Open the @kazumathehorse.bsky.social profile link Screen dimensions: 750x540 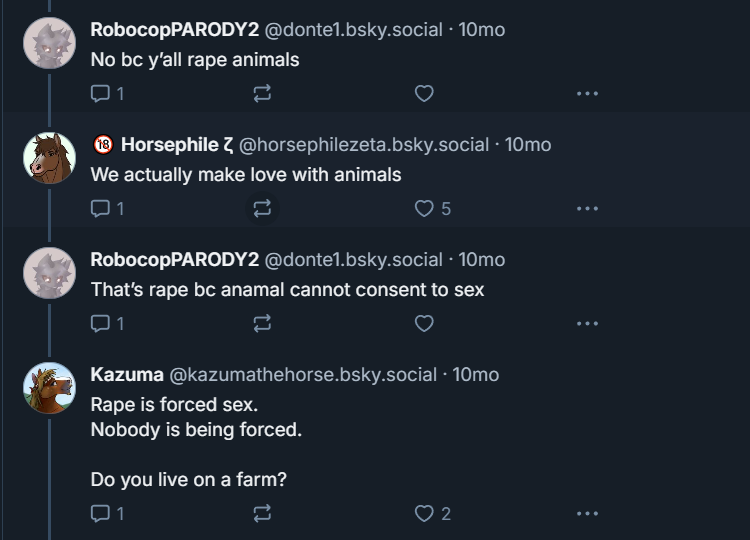(303, 375)
